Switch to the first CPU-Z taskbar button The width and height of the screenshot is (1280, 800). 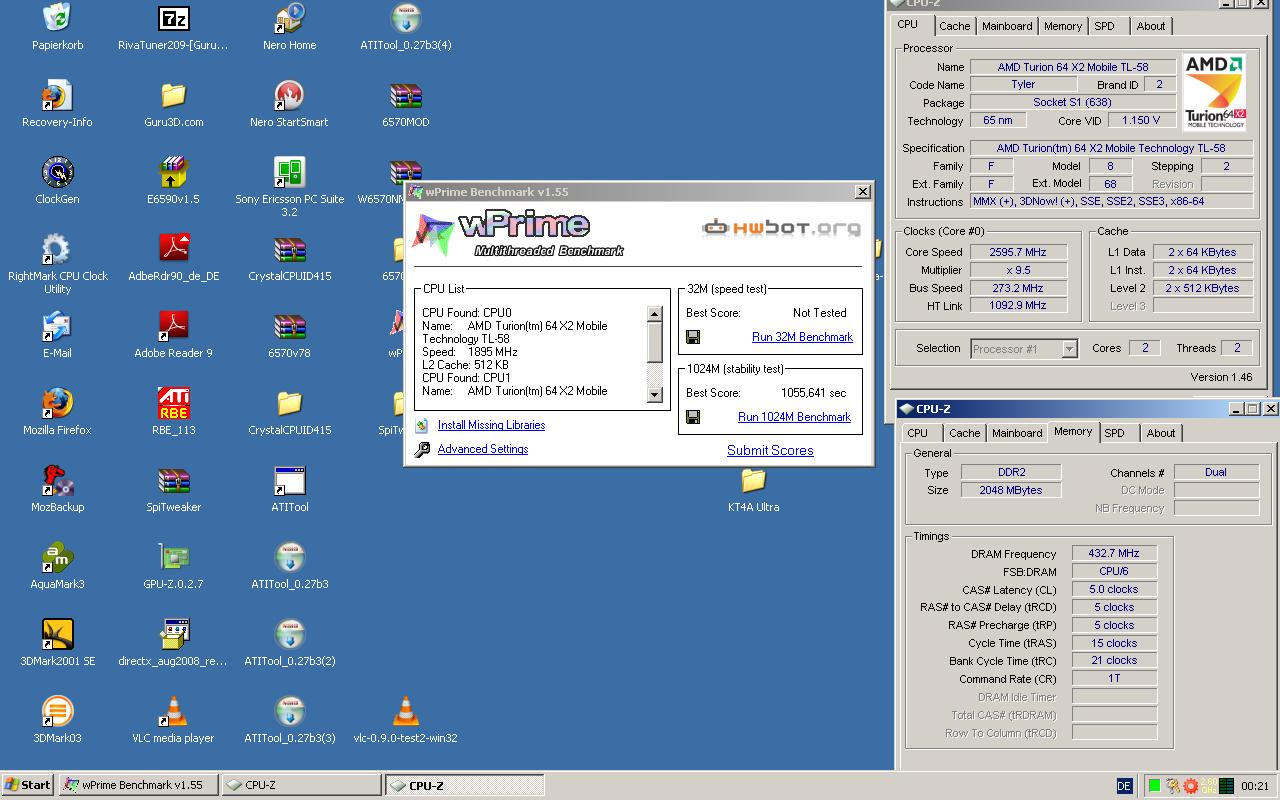pos(301,785)
